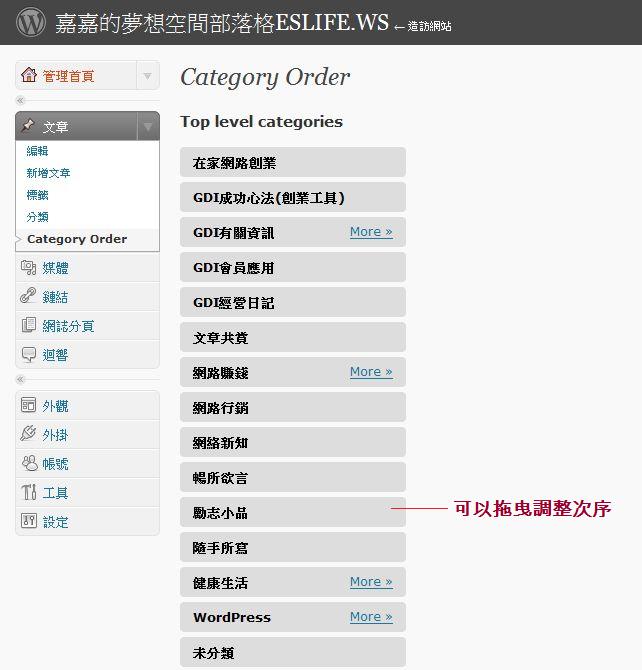Select the 在家網路創業 category row
The width and height of the screenshot is (642, 670).
(293, 162)
